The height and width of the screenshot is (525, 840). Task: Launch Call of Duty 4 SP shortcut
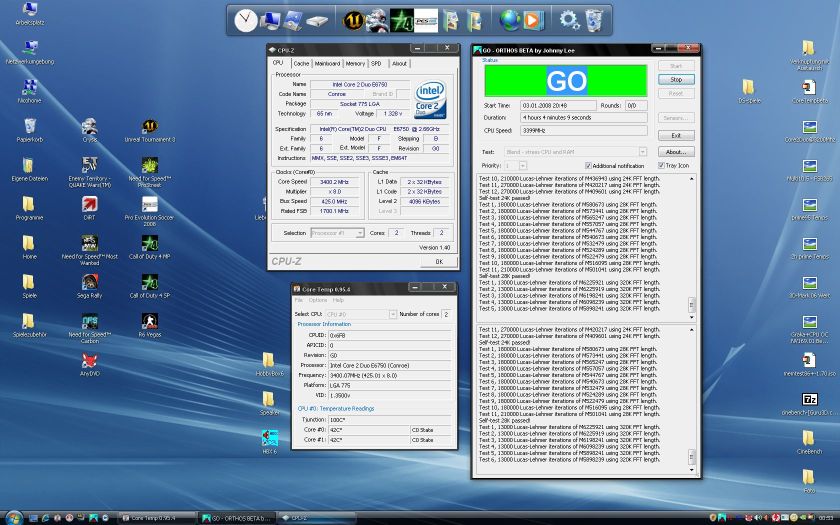coord(149,287)
